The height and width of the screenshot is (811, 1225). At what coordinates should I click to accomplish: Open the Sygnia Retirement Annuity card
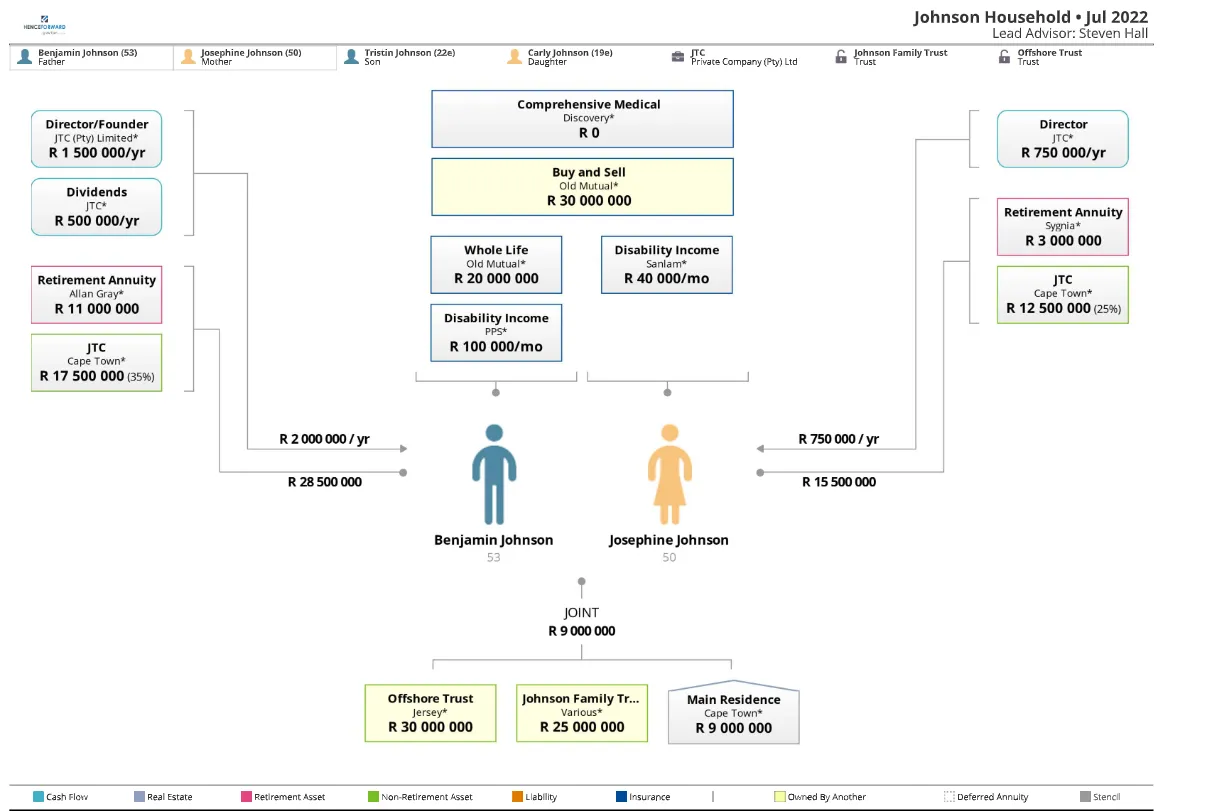coord(1063,227)
